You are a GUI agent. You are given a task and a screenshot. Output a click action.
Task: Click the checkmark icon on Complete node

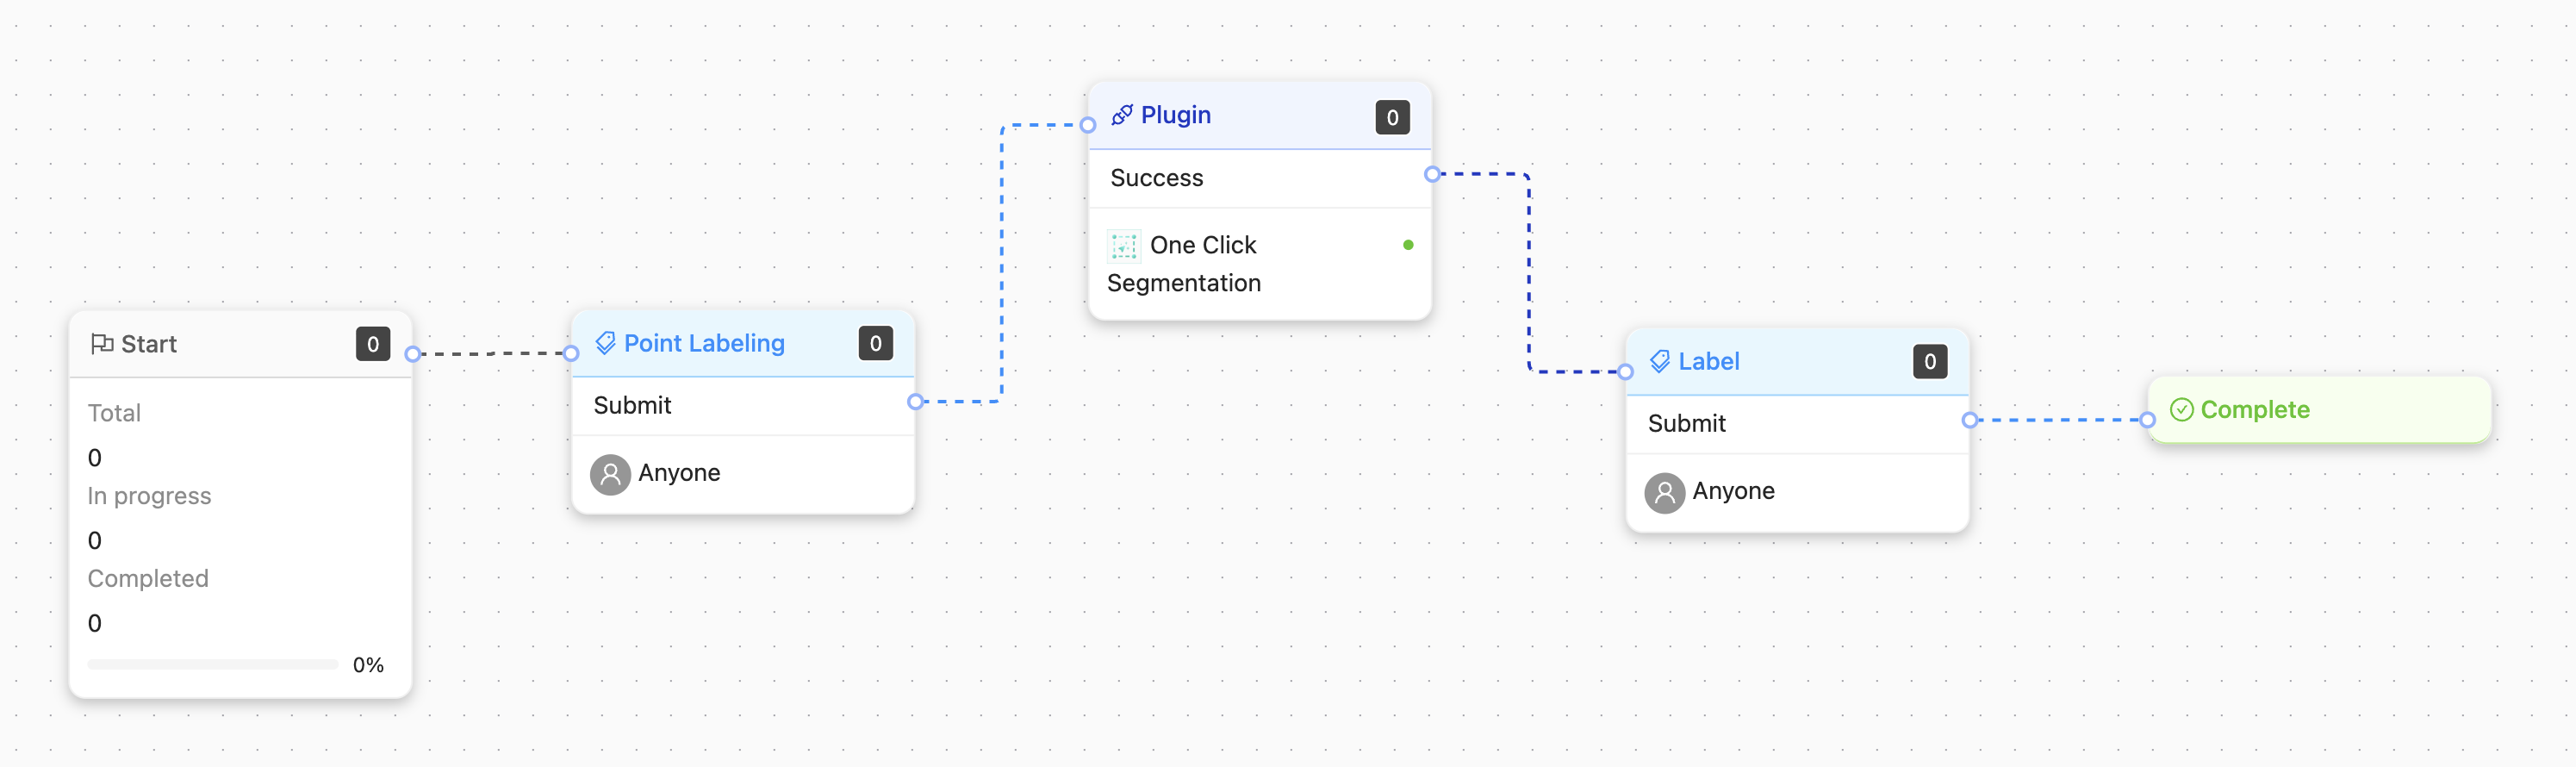point(2181,410)
